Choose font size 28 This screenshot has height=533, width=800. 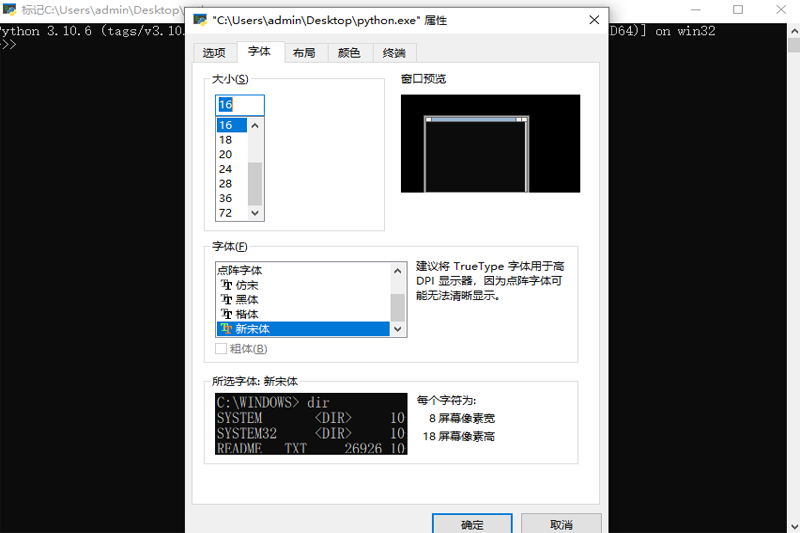pos(232,184)
